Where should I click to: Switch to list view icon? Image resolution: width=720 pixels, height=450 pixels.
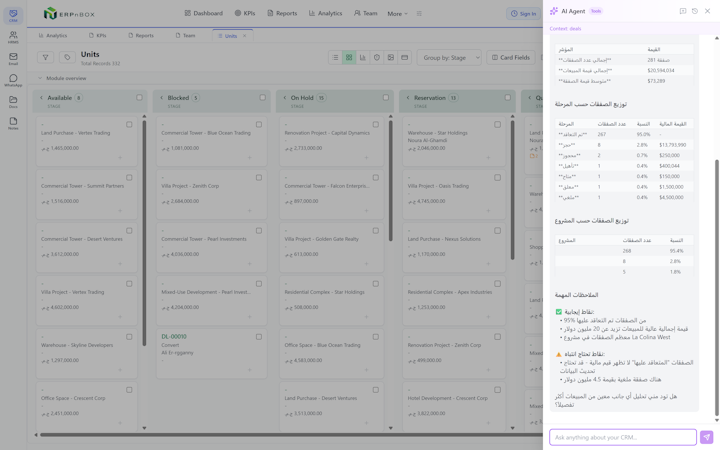pos(335,57)
